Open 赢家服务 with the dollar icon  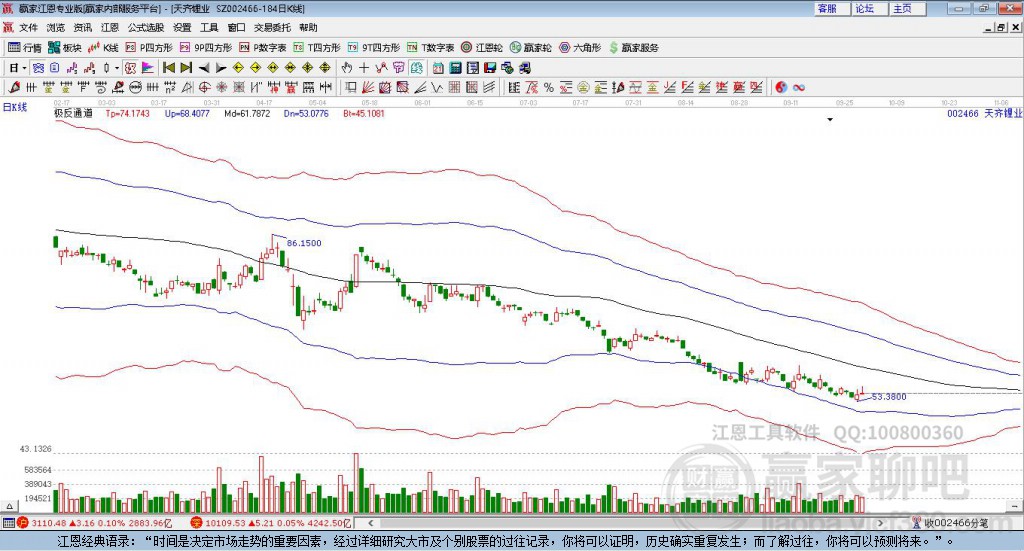634,48
